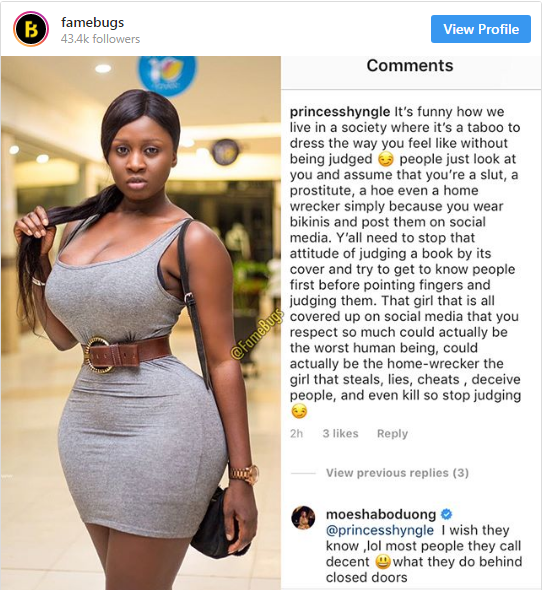
Task: Click the Comments section heading
Action: (410, 65)
